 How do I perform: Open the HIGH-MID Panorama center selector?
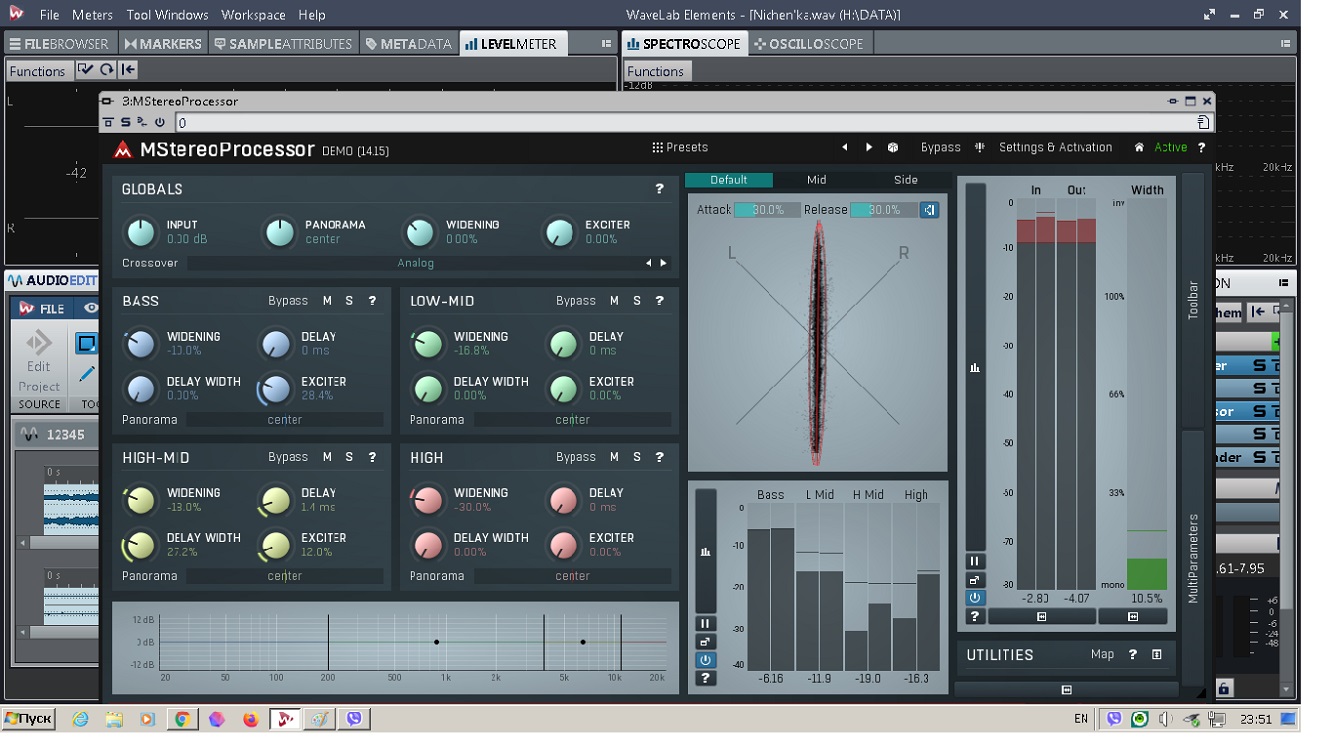click(285, 576)
